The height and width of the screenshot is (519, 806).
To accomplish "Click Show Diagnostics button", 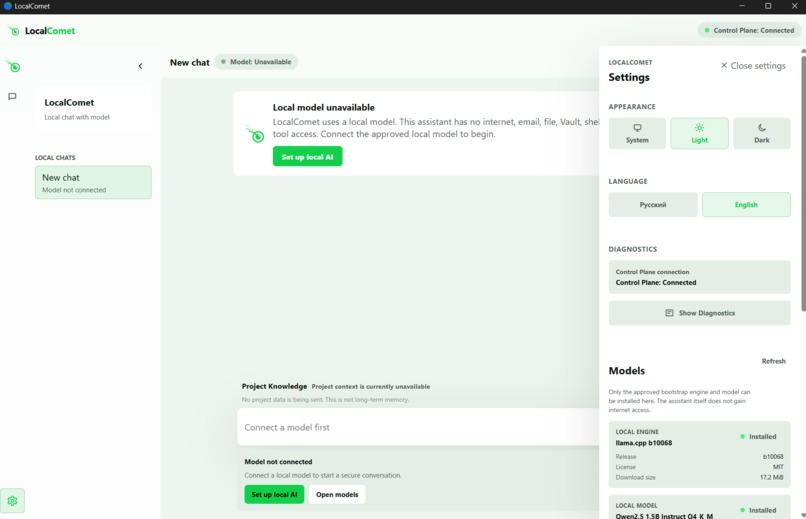I will coord(699,313).
